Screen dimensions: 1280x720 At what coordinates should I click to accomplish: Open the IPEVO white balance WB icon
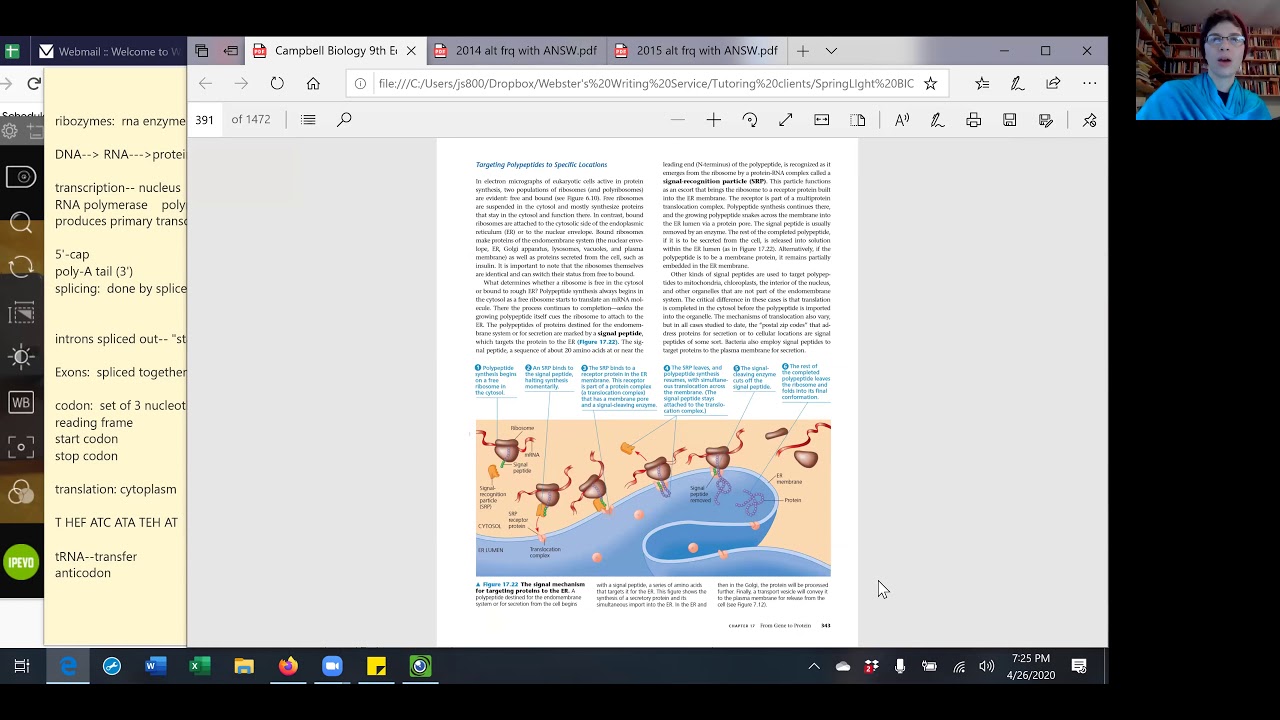tap(21, 403)
